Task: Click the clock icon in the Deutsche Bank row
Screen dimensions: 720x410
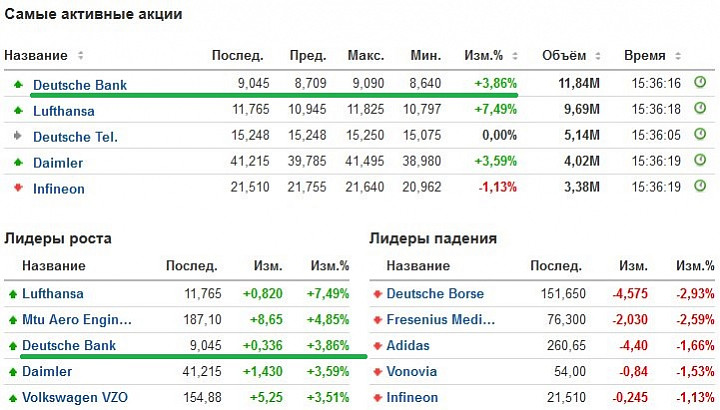Action: click(700, 83)
